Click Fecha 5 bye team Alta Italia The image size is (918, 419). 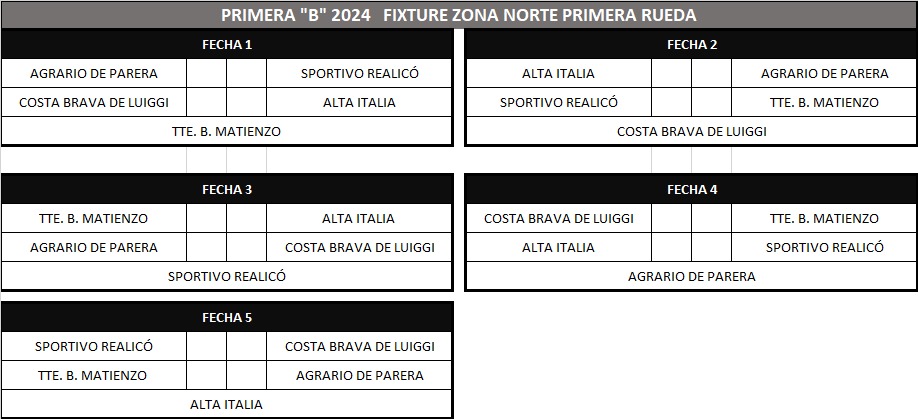coord(227,404)
